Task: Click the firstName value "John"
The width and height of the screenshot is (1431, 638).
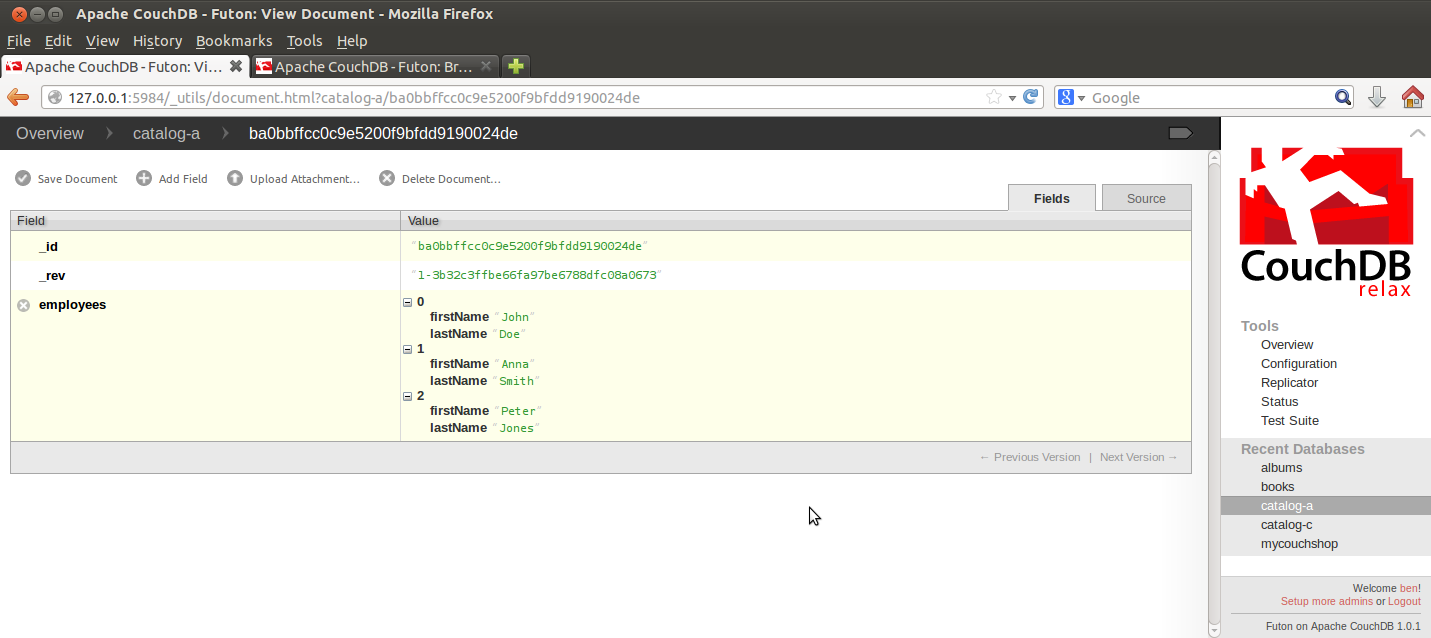Action: 515,317
